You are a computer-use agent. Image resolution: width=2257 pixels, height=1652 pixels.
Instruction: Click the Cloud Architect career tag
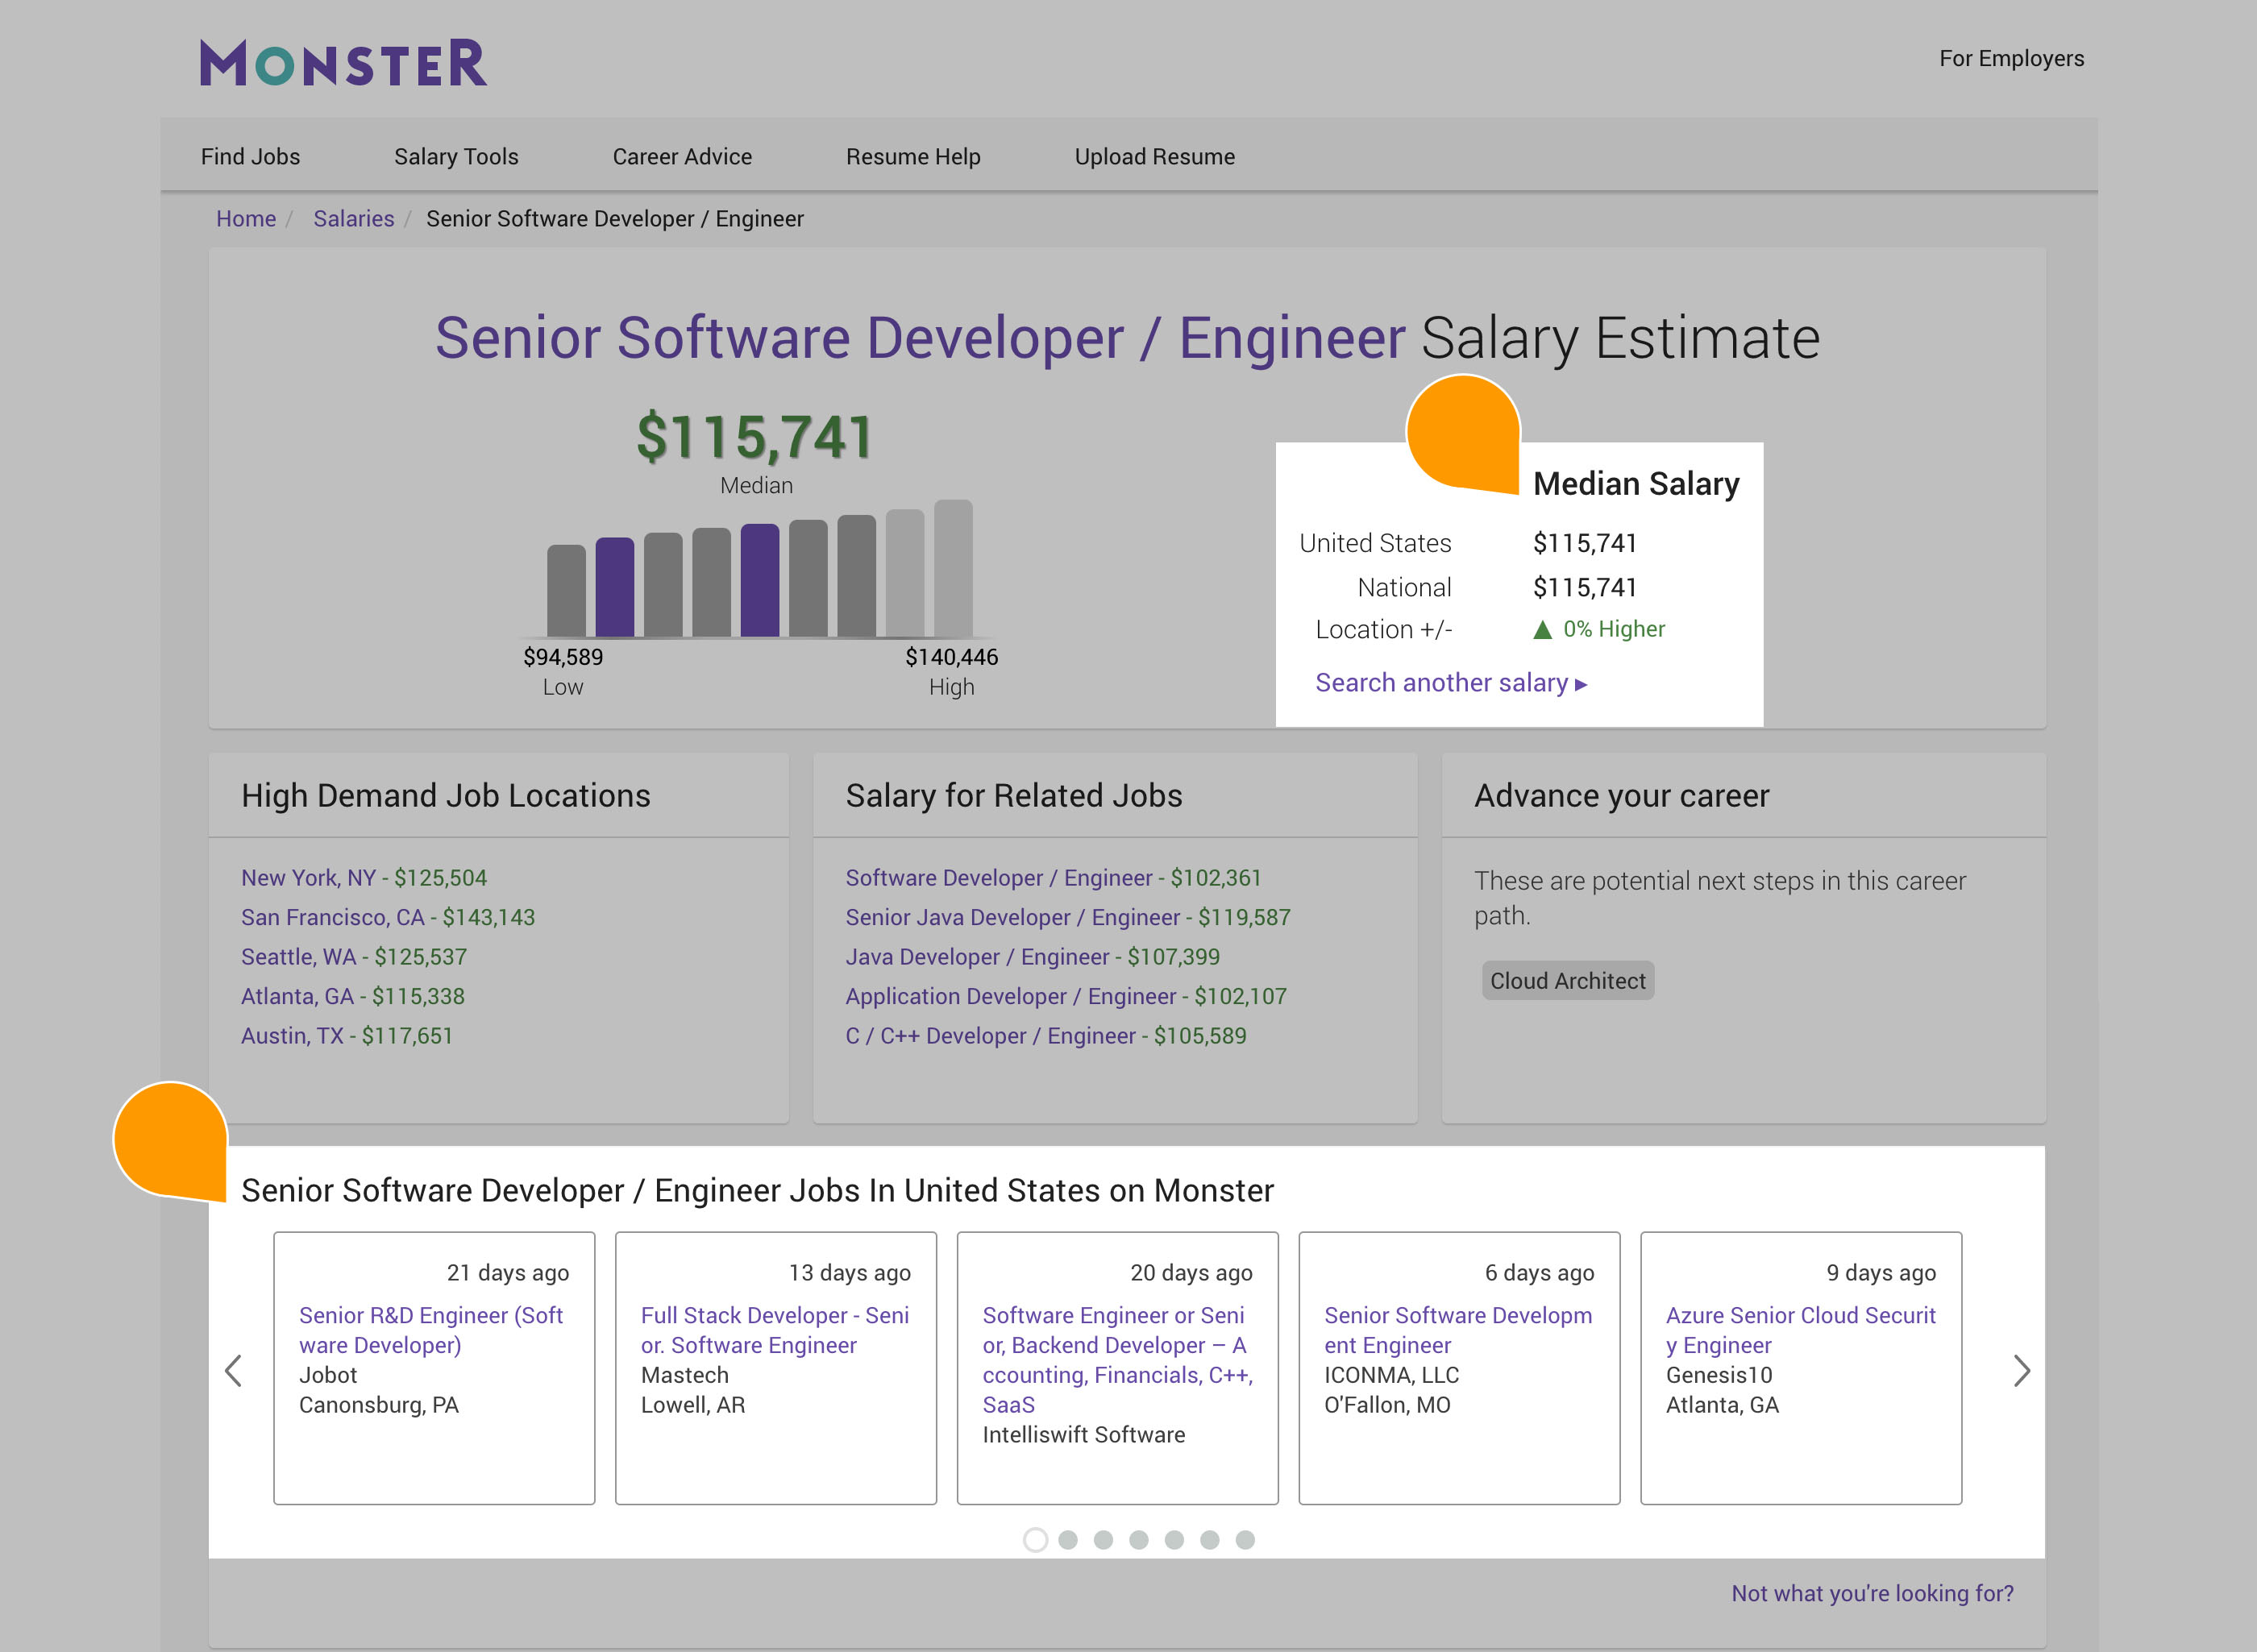[1567, 981]
